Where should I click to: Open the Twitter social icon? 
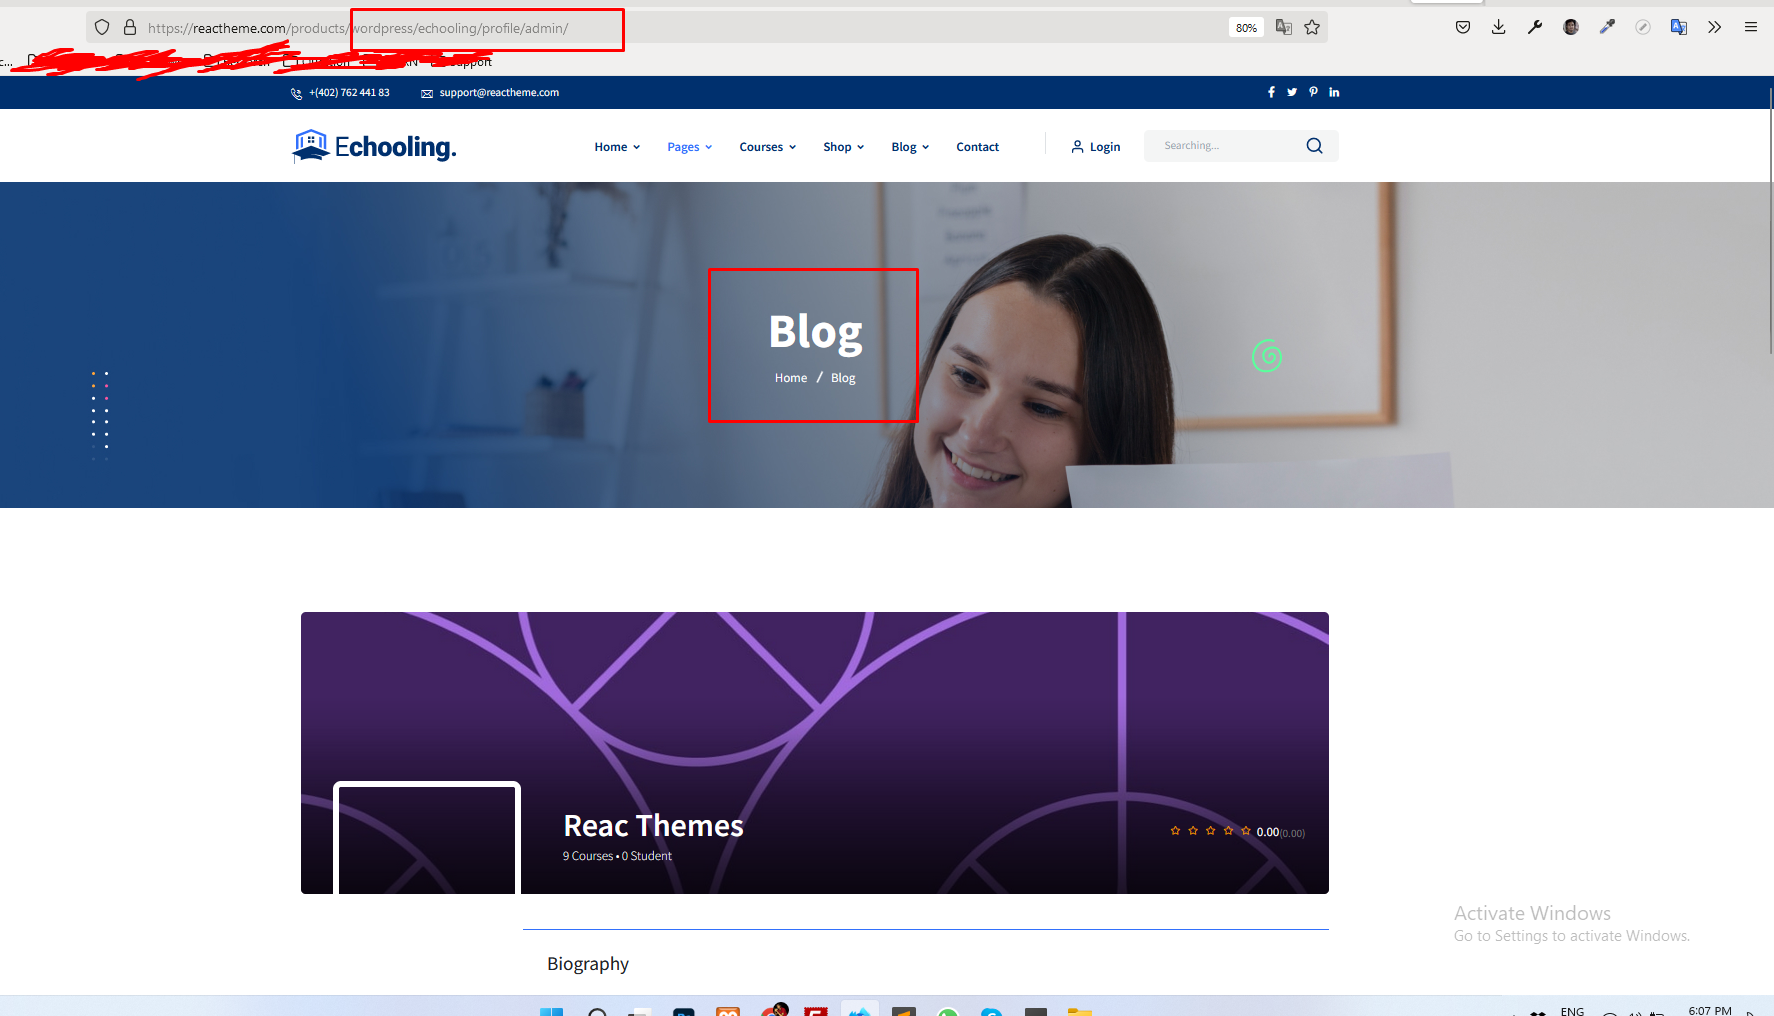1292,92
